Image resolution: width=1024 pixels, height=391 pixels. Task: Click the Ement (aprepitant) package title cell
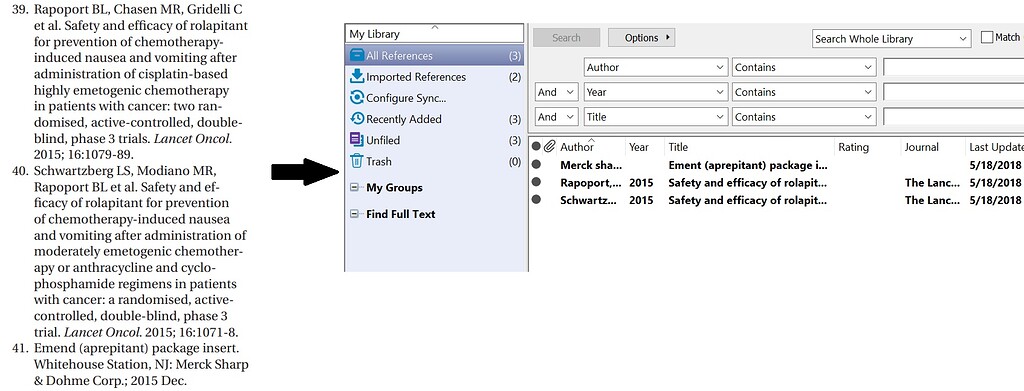pos(748,165)
